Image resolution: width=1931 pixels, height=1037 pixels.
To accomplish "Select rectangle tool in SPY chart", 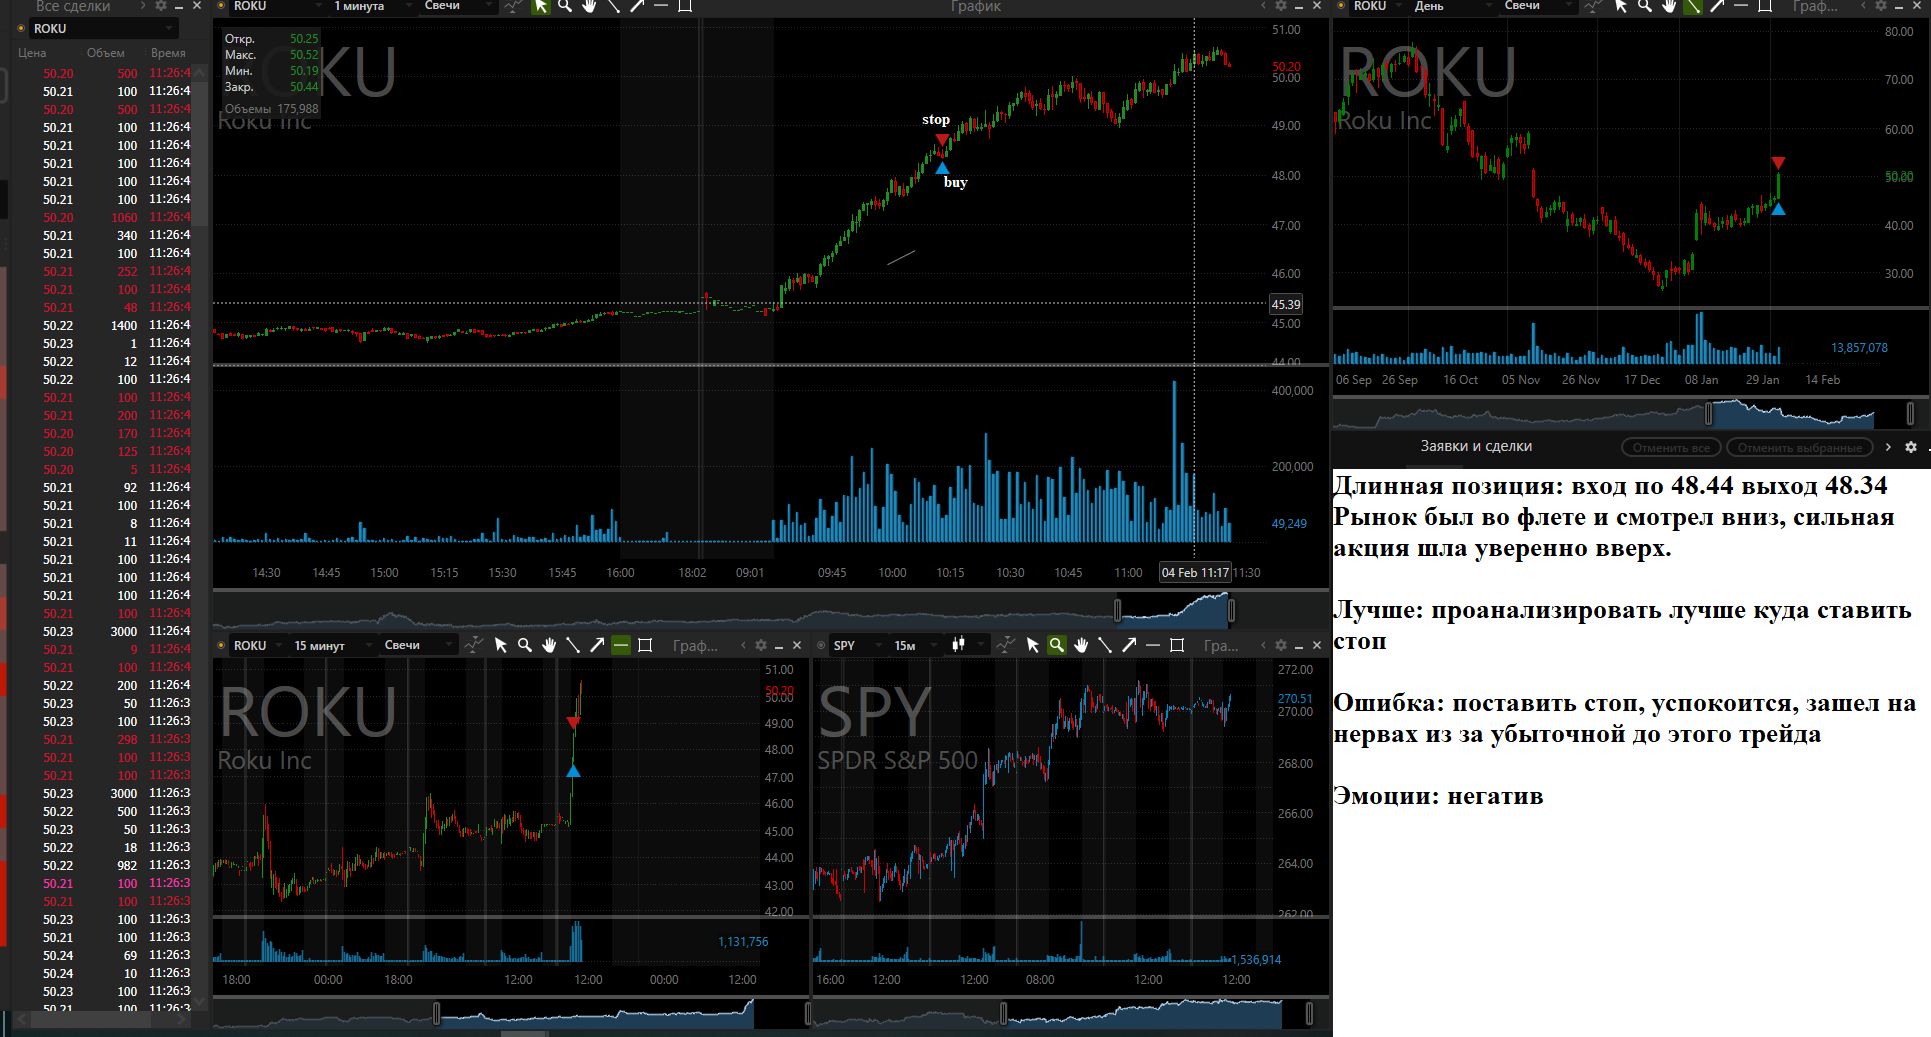I will (x=1177, y=645).
